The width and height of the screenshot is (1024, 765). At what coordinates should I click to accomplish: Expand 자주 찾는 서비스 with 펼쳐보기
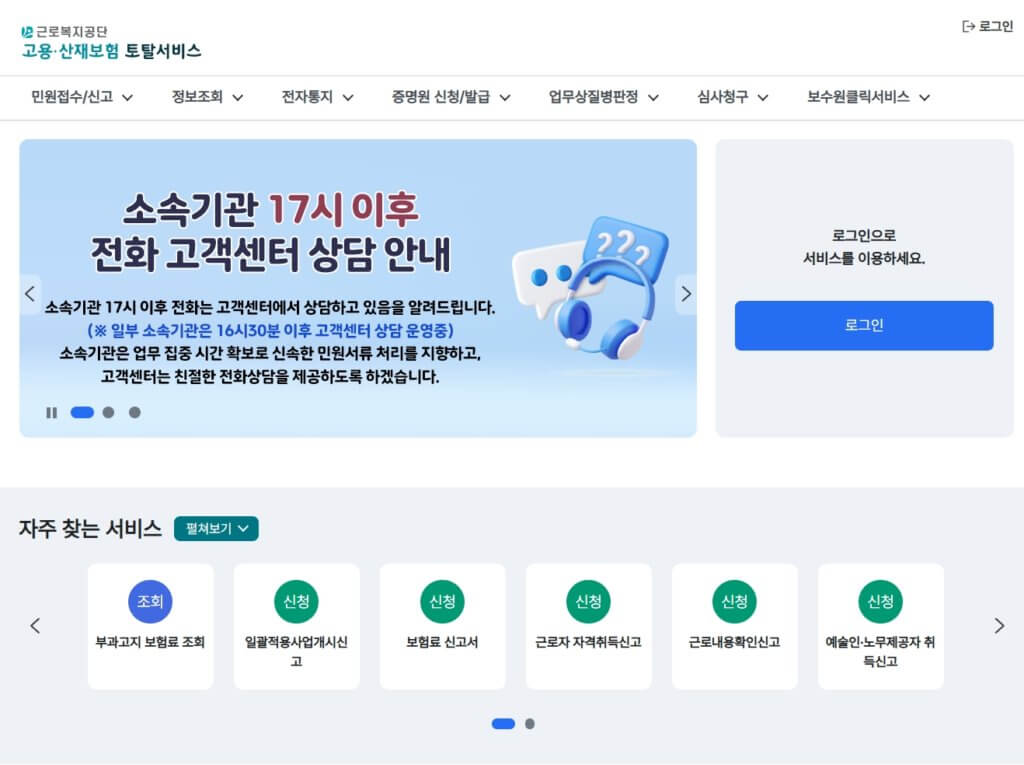pos(216,529)
